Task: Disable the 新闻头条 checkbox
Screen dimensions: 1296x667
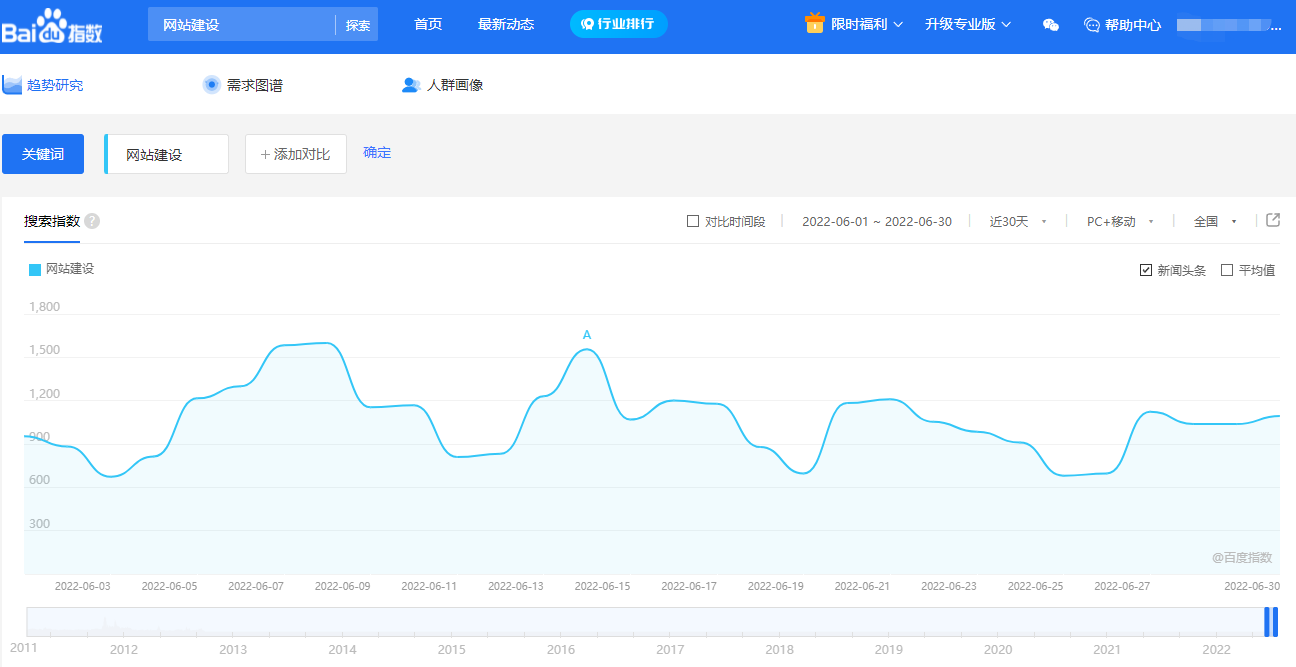Action: point(1145,269)
